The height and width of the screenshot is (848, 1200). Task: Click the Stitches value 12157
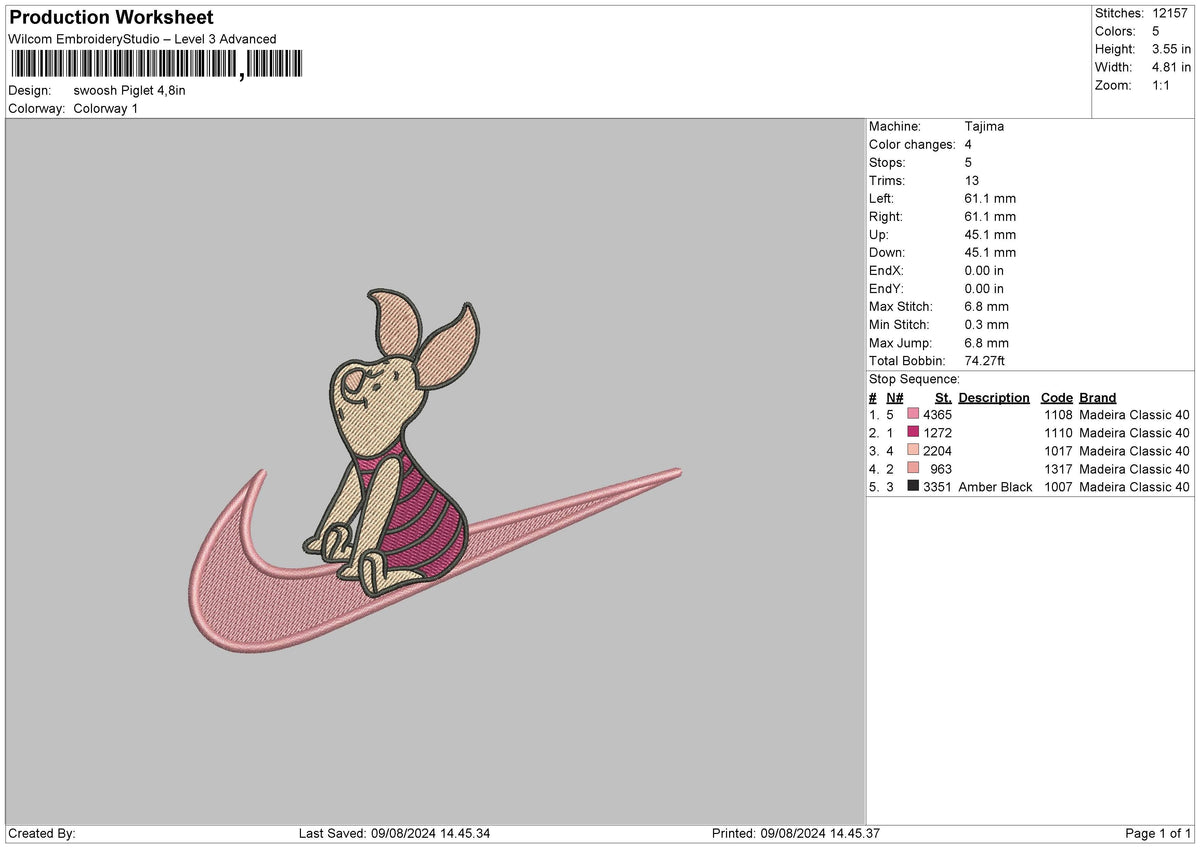1170,13
